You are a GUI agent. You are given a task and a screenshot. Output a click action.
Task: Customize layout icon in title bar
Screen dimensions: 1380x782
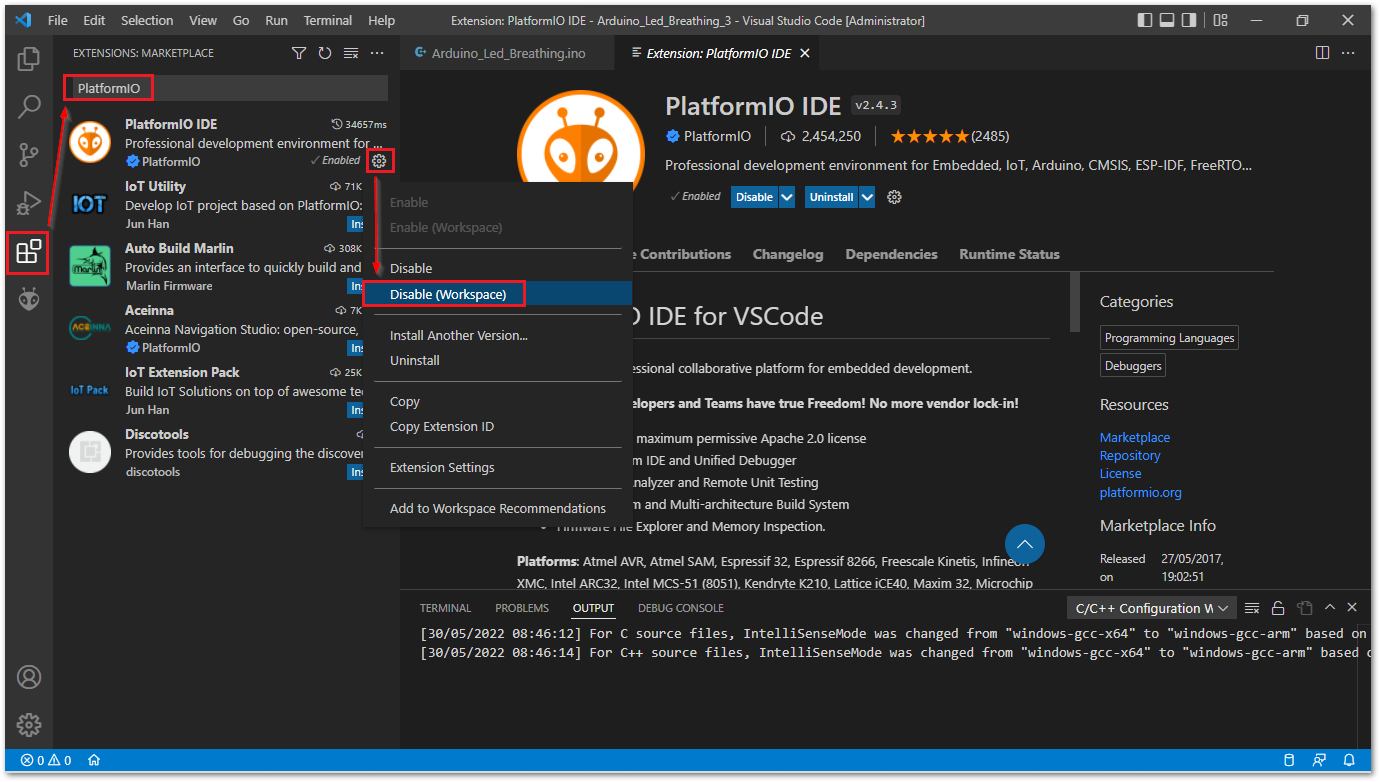tap(1220, 20)
